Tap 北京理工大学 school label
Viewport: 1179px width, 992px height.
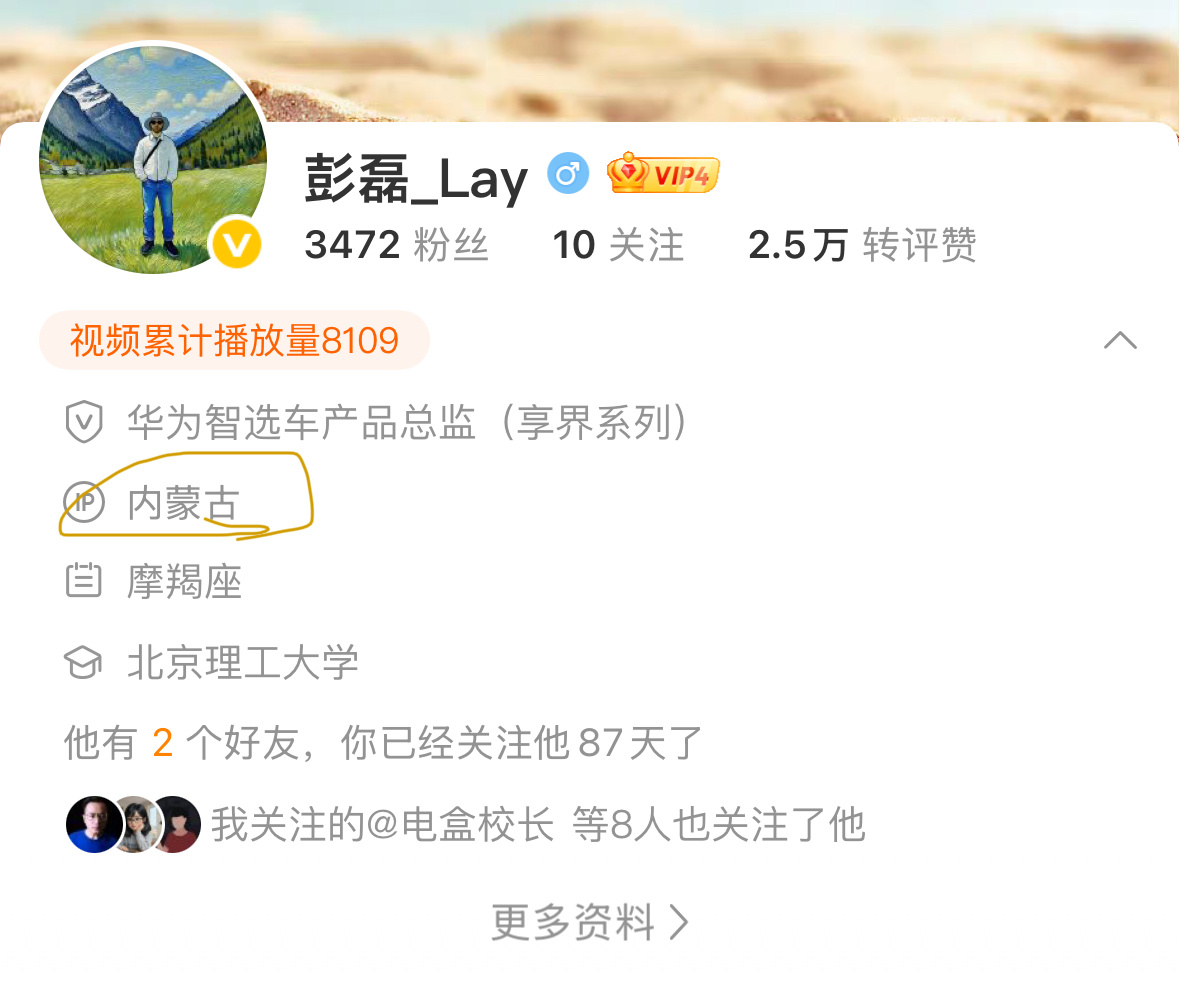pyautogui.click(x=243, y=663)
